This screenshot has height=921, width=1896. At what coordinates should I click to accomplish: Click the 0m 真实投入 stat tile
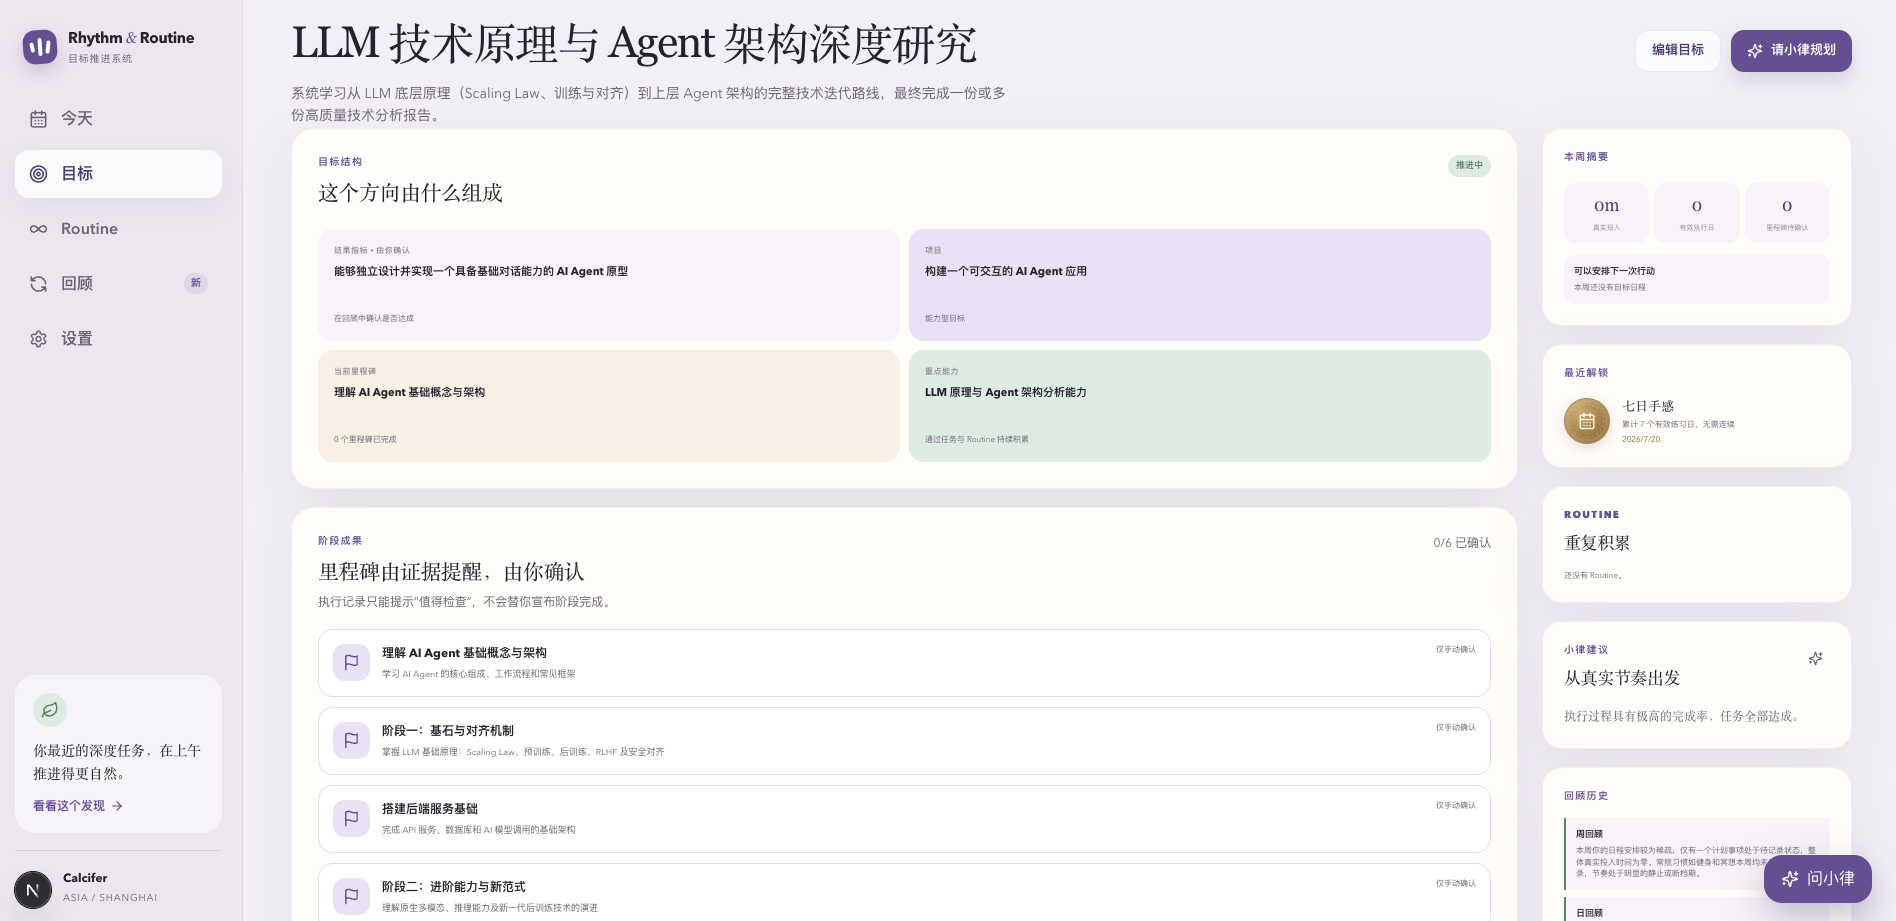click(x=1606, y=213)
